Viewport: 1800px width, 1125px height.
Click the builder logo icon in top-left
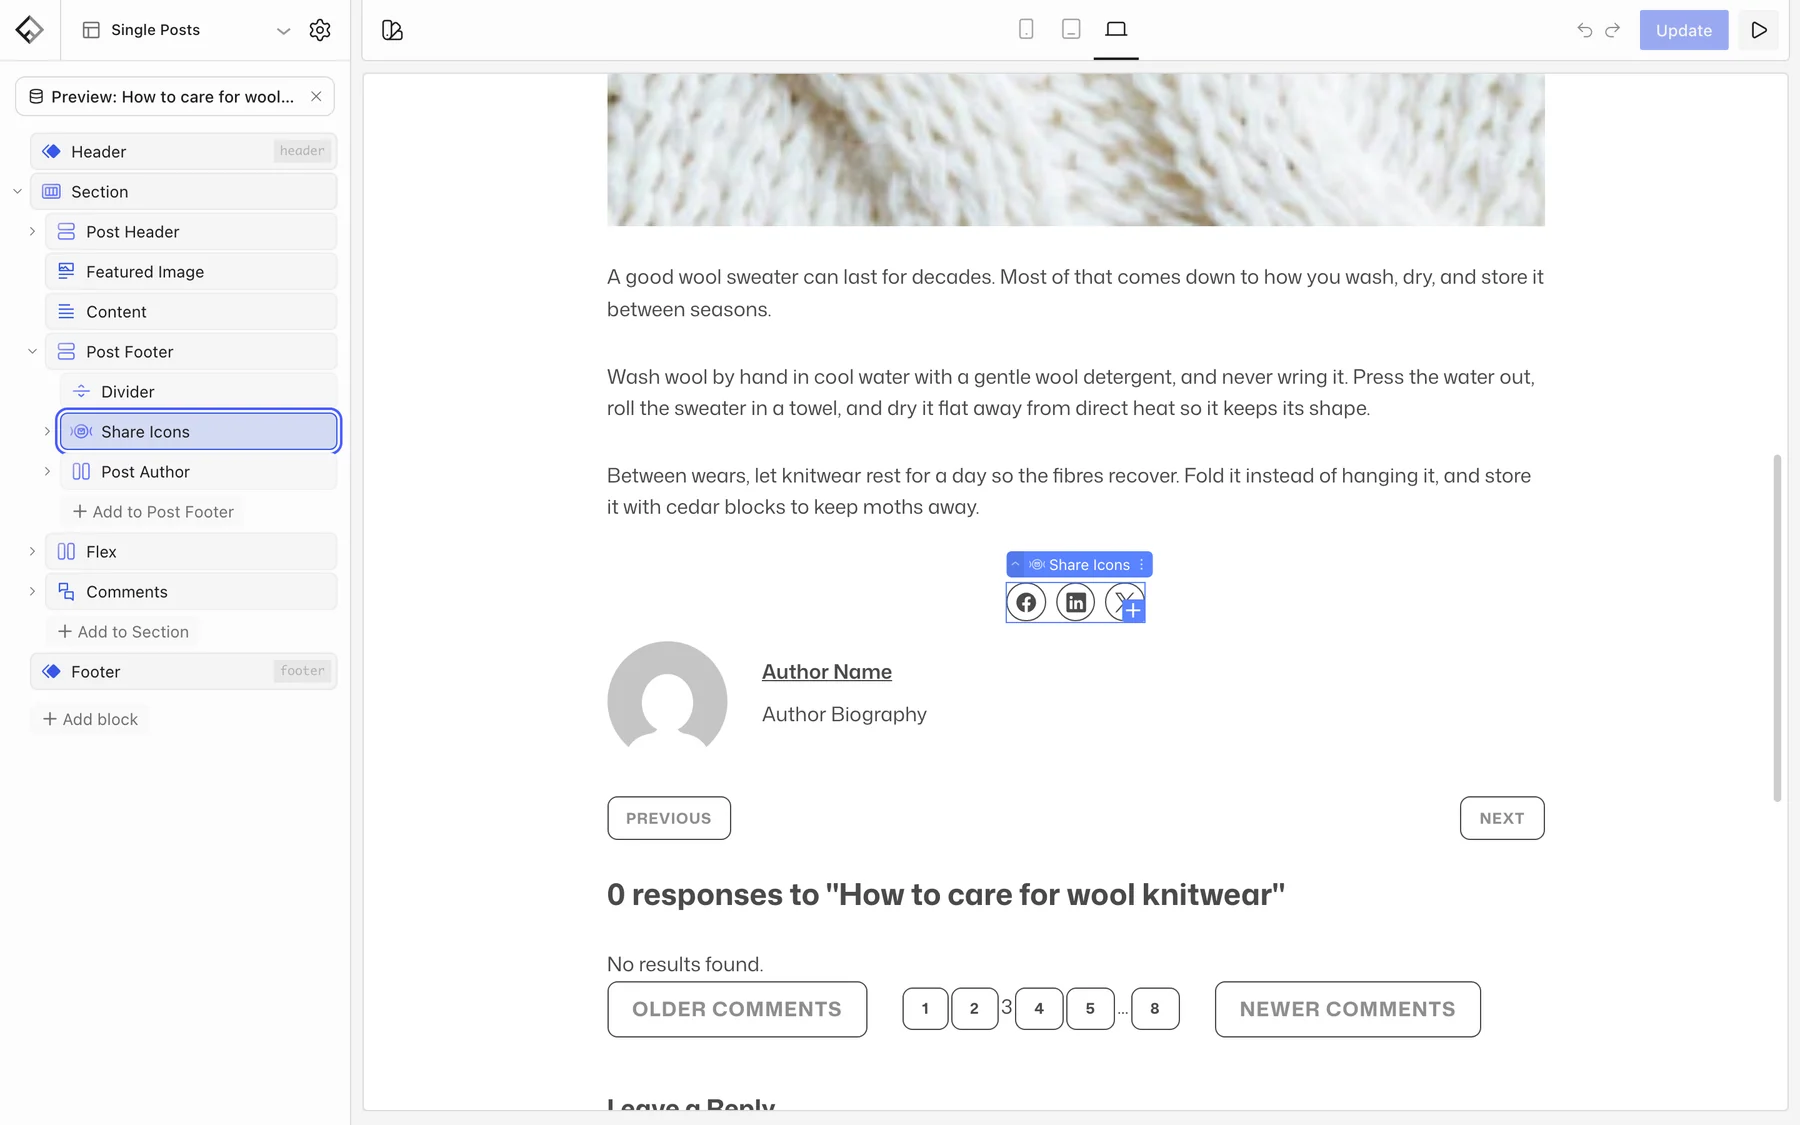(x=29, y=30)
